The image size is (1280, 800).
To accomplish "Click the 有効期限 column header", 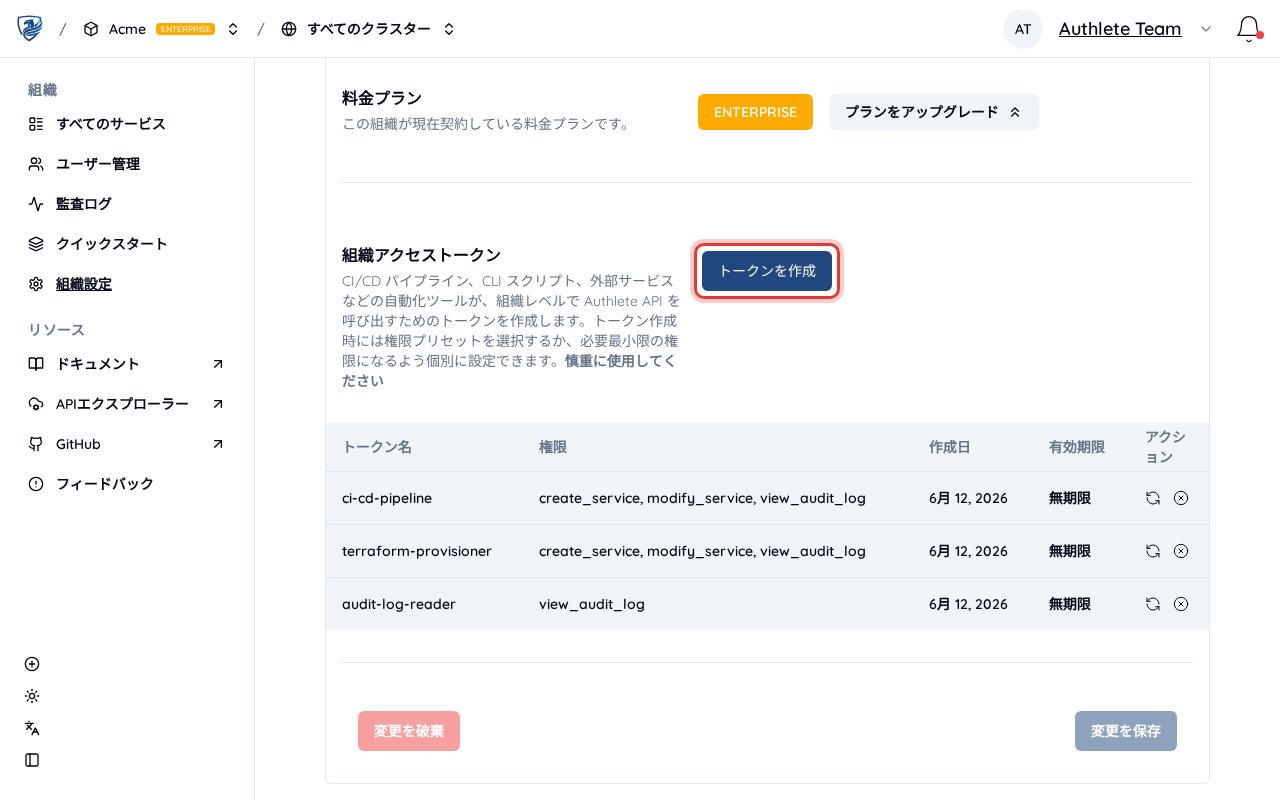I will pos(1077,447).
